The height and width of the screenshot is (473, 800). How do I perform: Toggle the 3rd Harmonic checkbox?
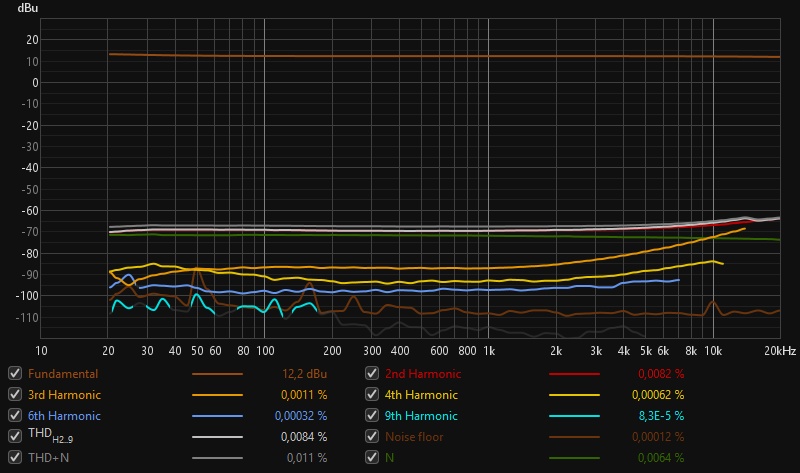(x=15, y=394)
